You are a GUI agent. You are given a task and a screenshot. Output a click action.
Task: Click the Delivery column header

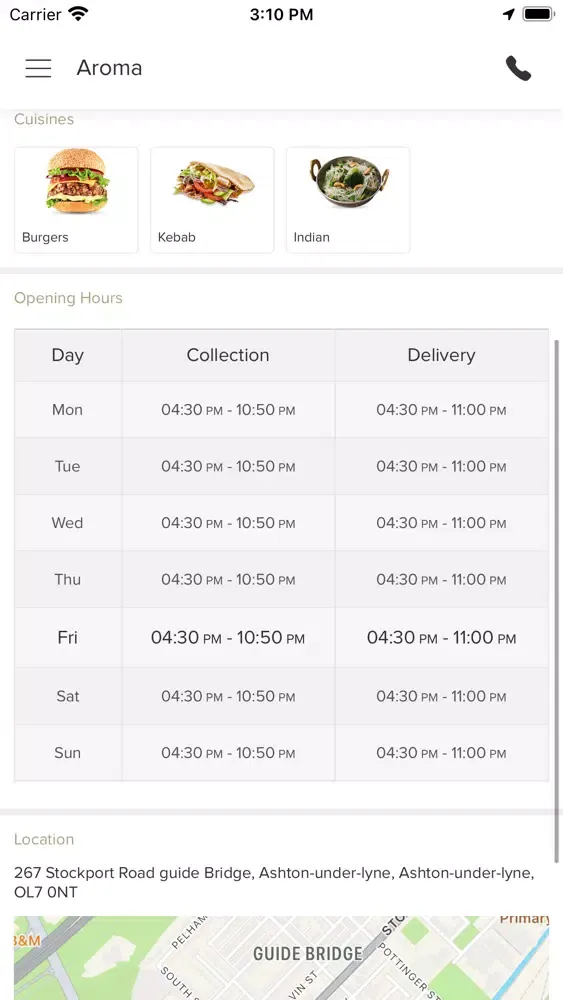click(441, 355)
